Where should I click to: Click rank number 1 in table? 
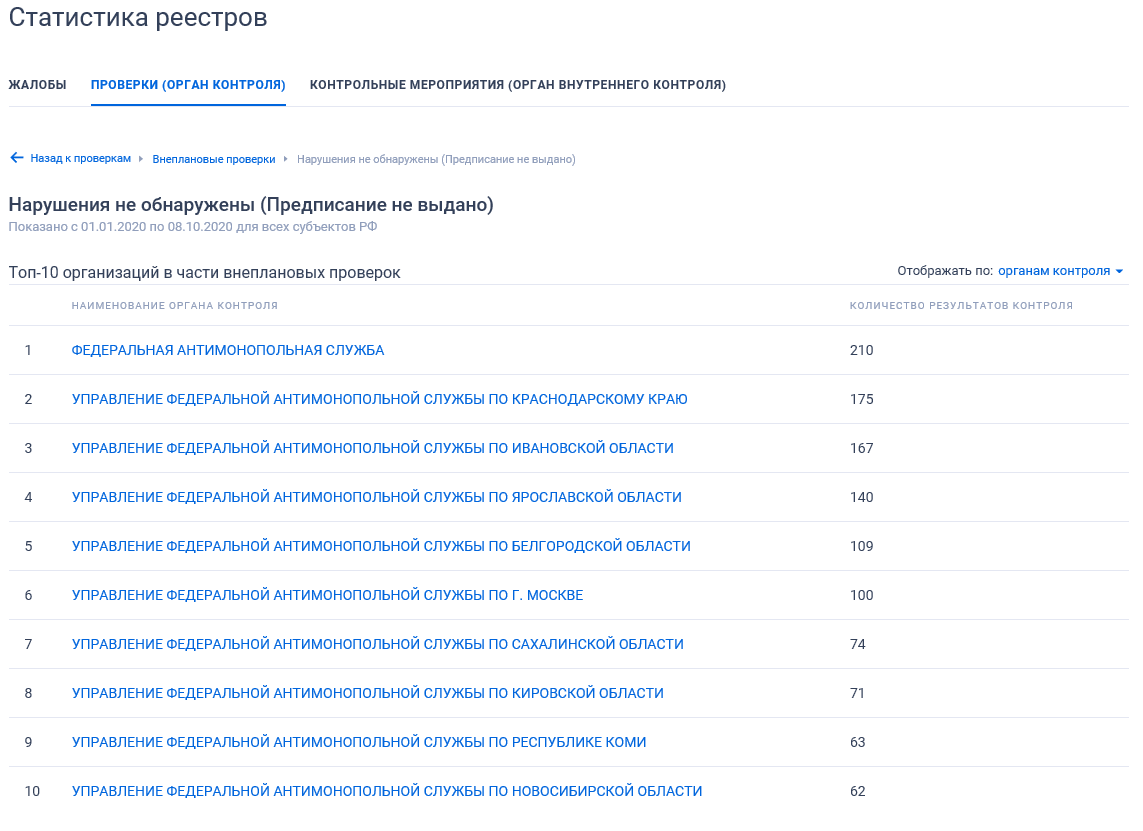coord(28,350)
